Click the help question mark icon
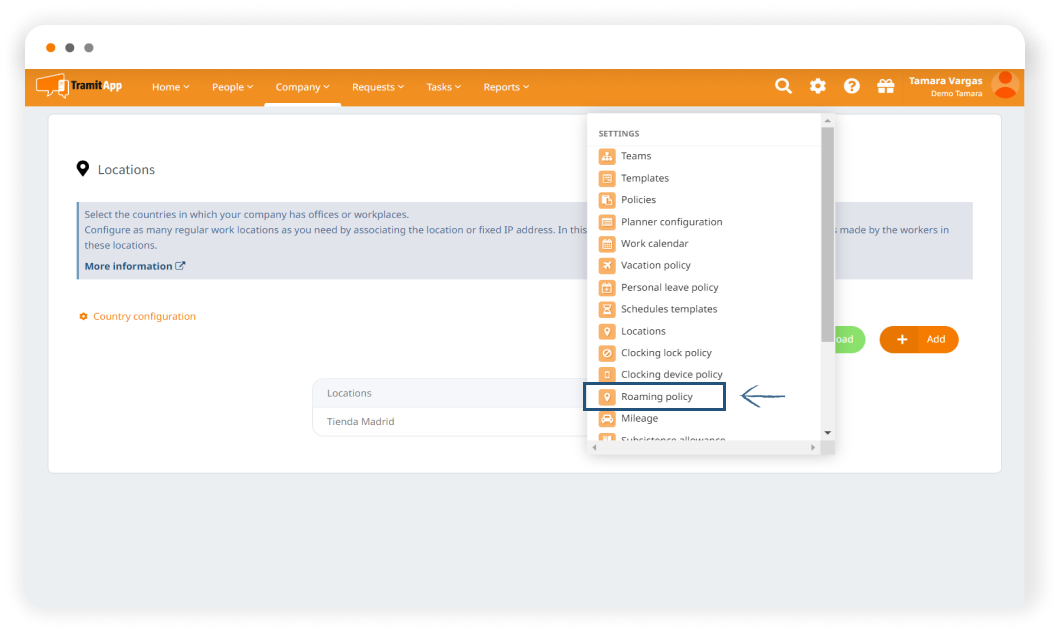Image resolution: width=1061 pixels, height=633 pixels. coord(852,87)
